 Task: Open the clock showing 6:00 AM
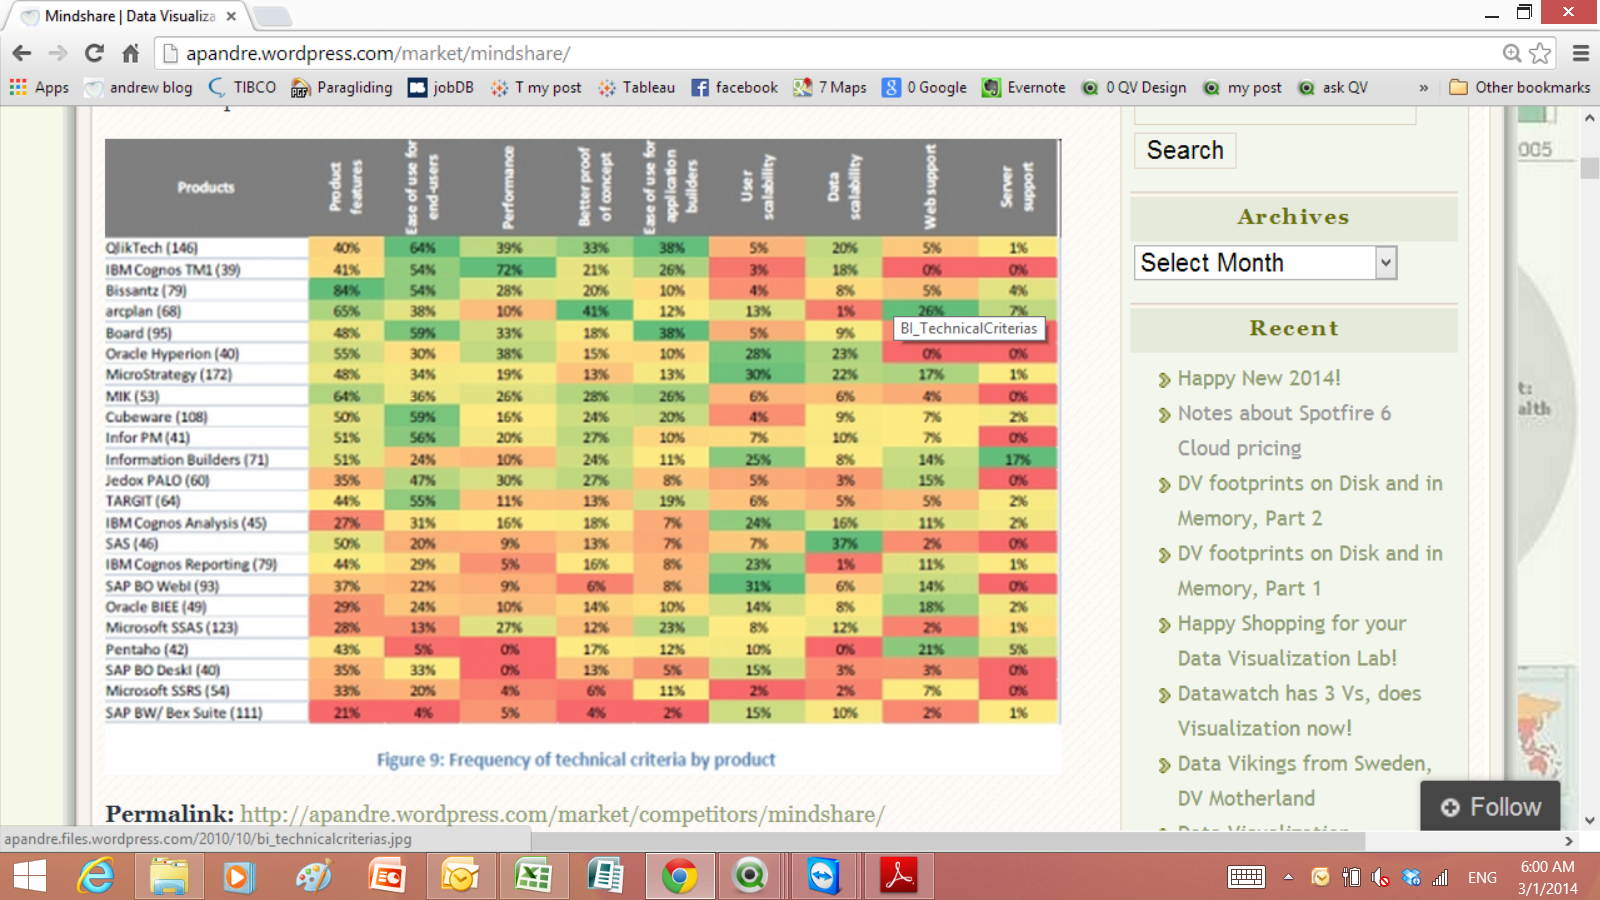click(1547, 877)
